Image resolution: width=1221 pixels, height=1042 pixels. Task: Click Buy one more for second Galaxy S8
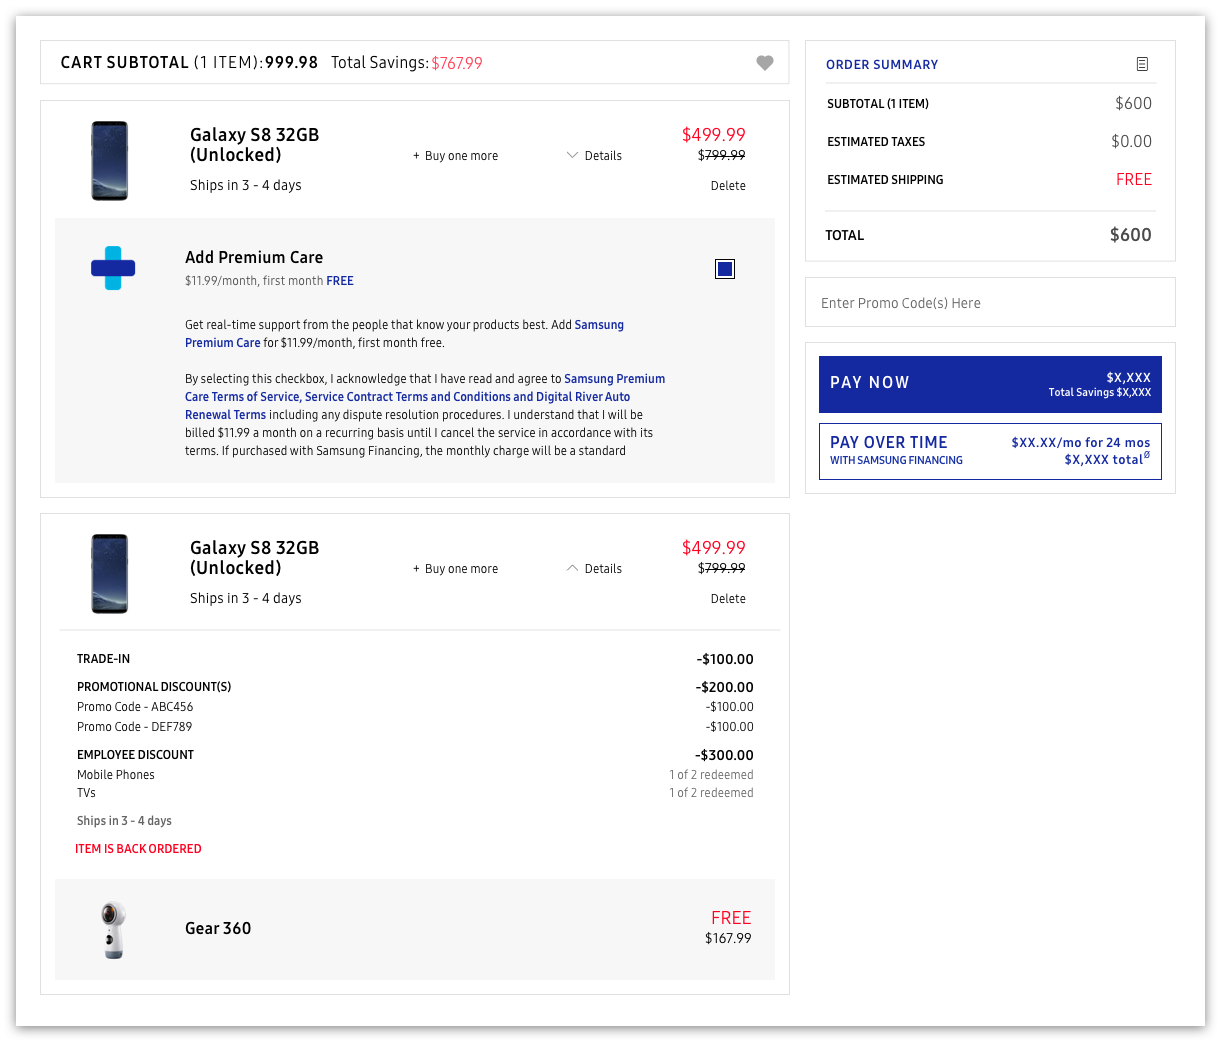[456, 569]
